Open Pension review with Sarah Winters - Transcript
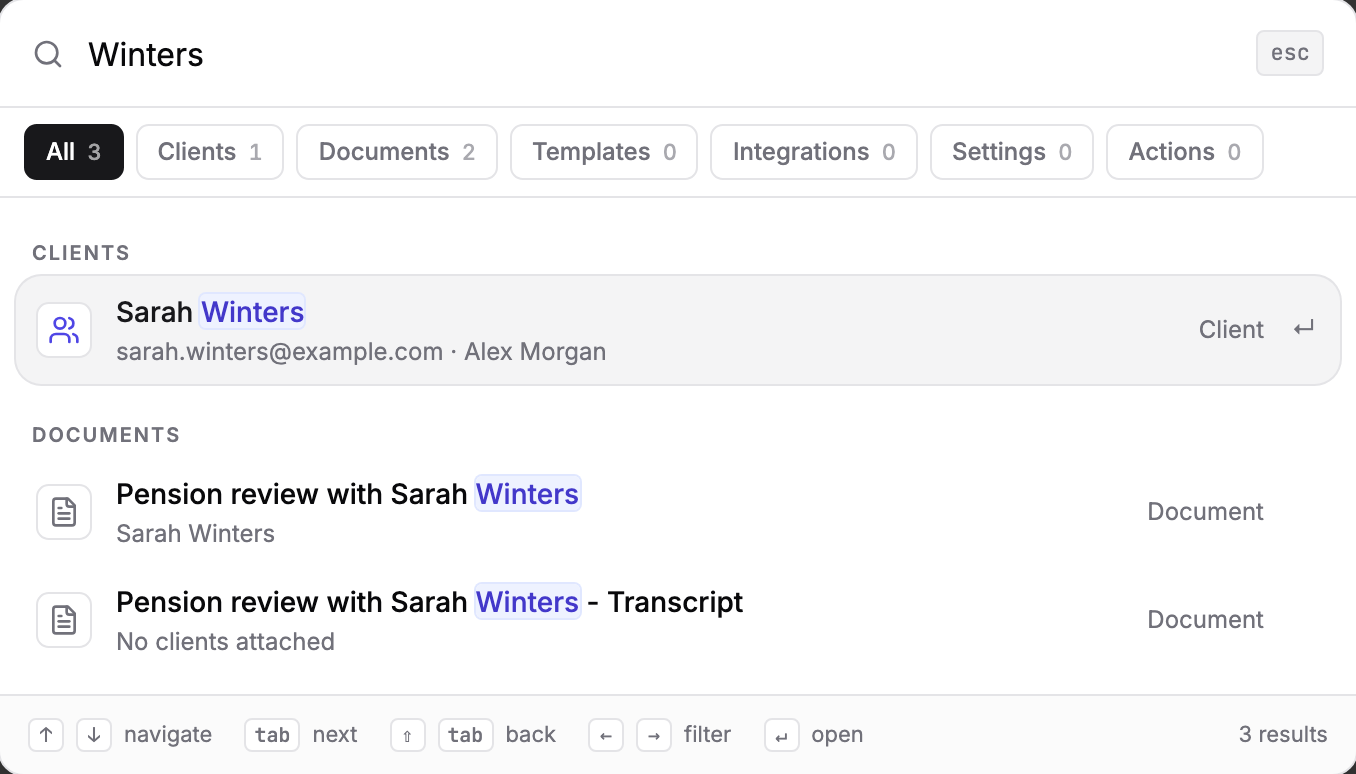Image resolution: width=1356 pixels, height=774 pixels. click(x=678, y=620)
